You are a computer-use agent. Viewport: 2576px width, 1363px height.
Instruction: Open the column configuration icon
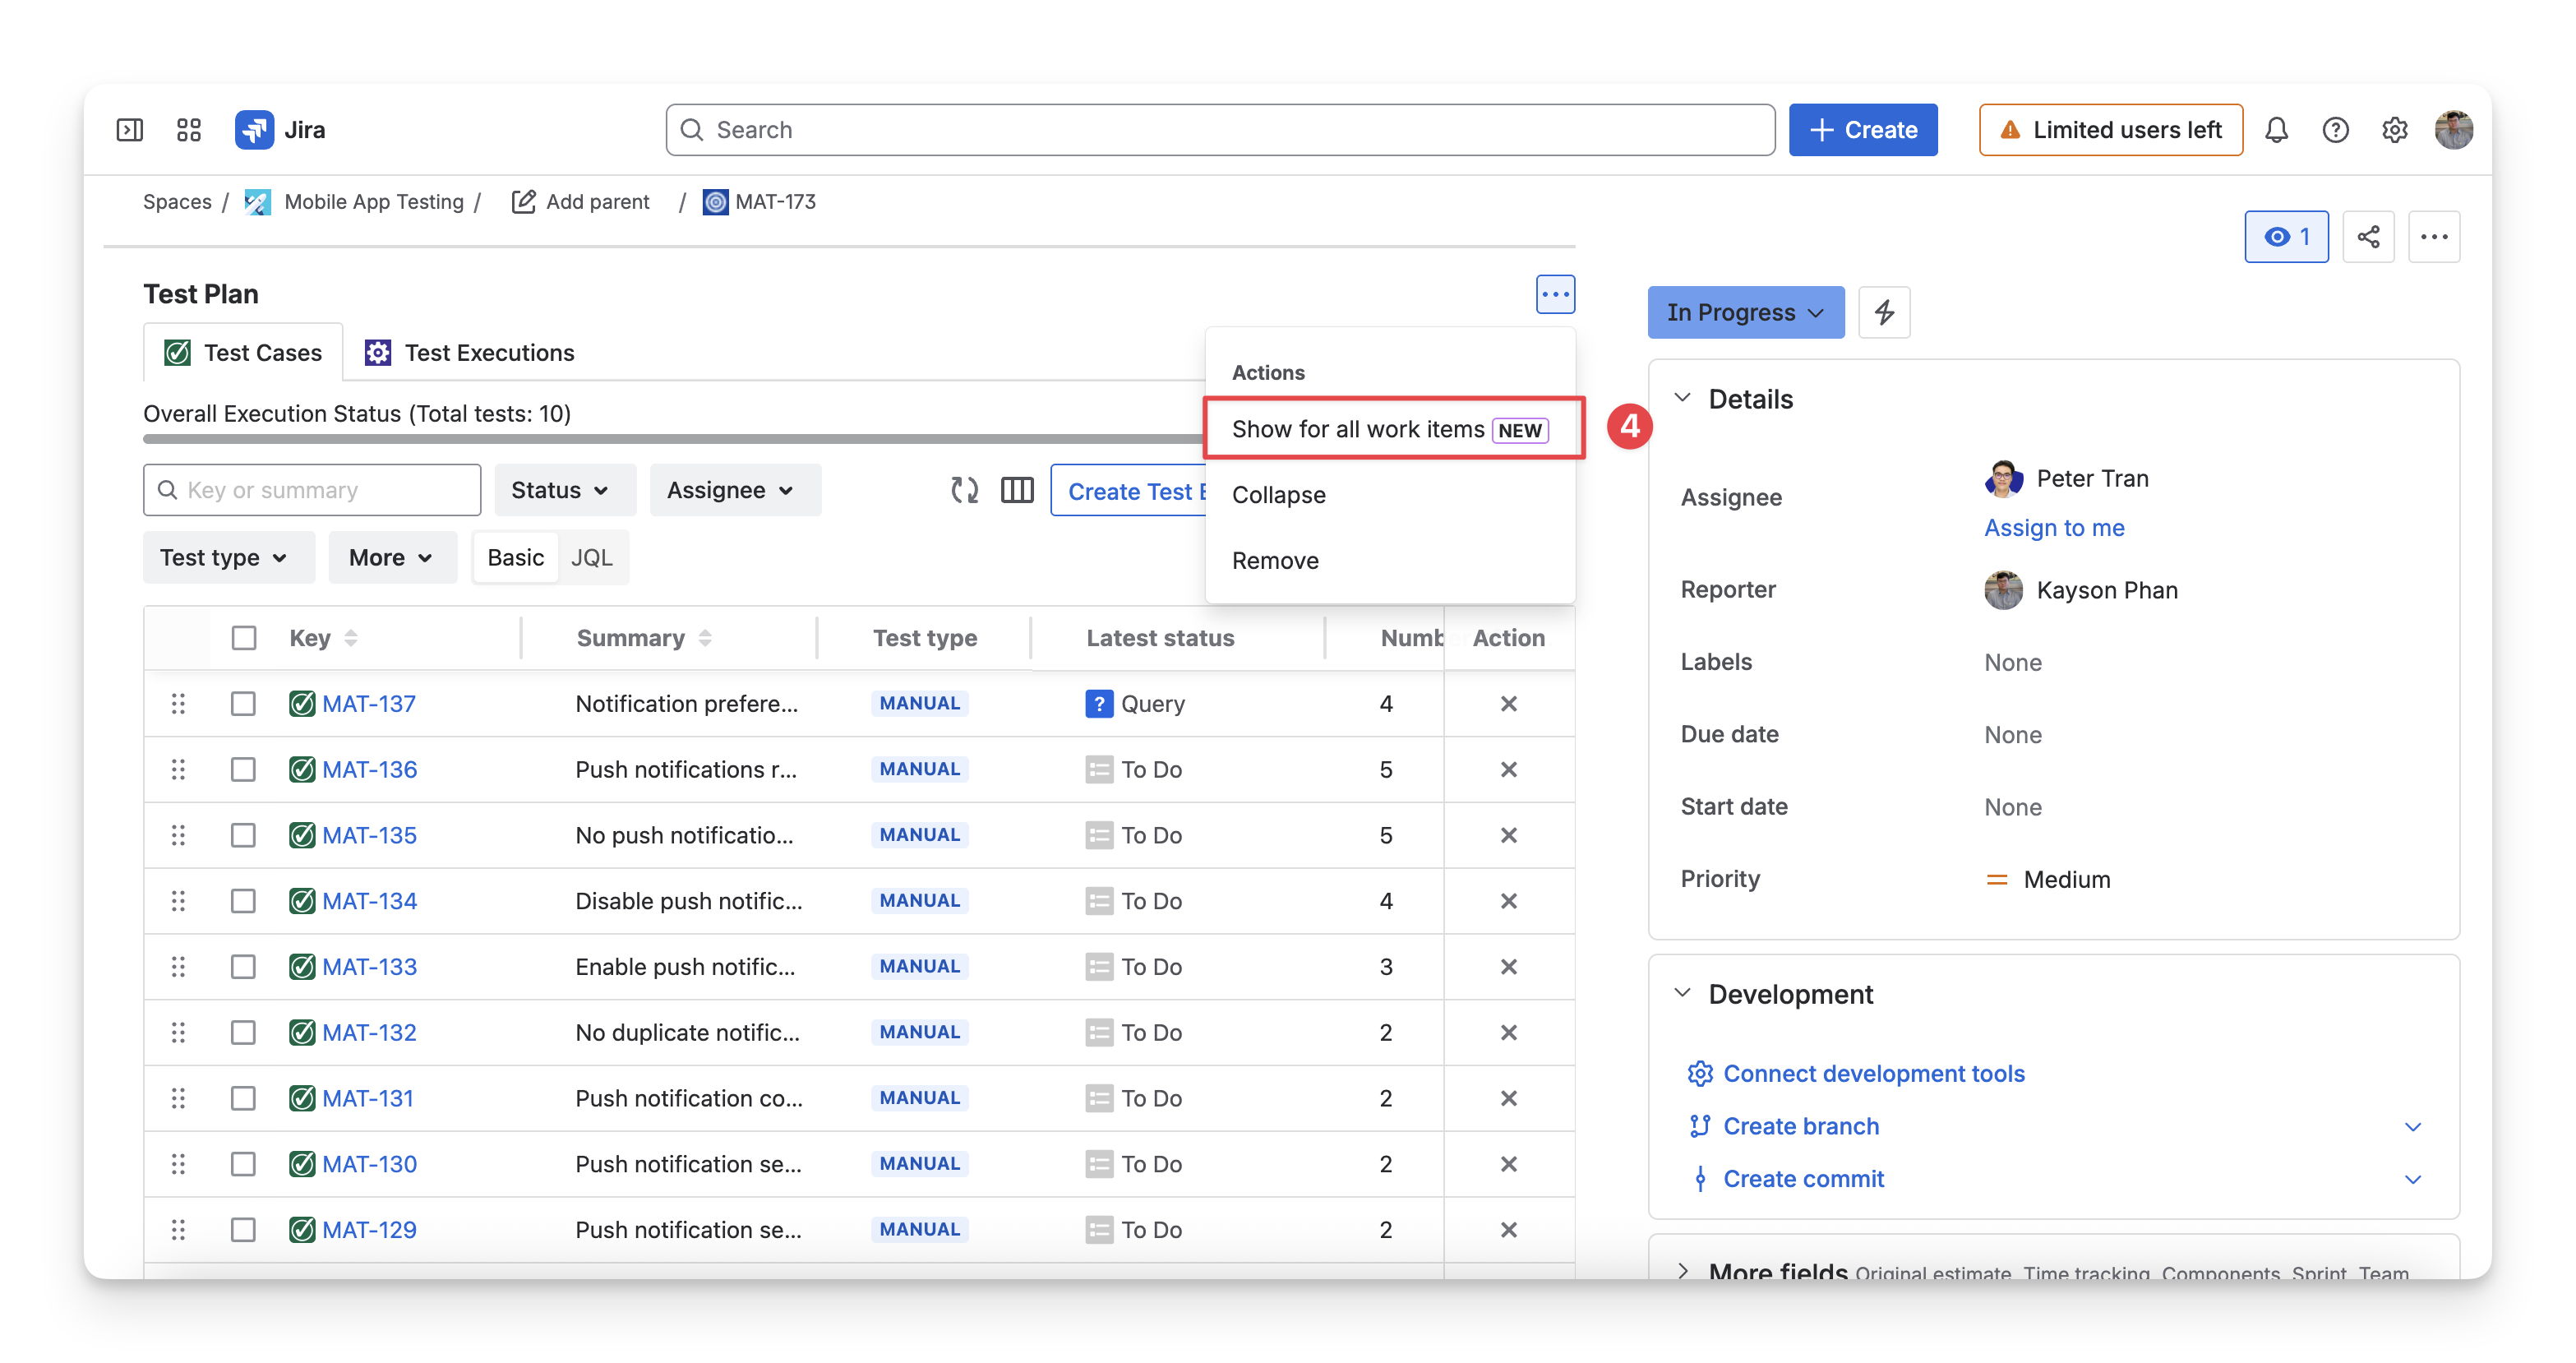coord(1017,490)
